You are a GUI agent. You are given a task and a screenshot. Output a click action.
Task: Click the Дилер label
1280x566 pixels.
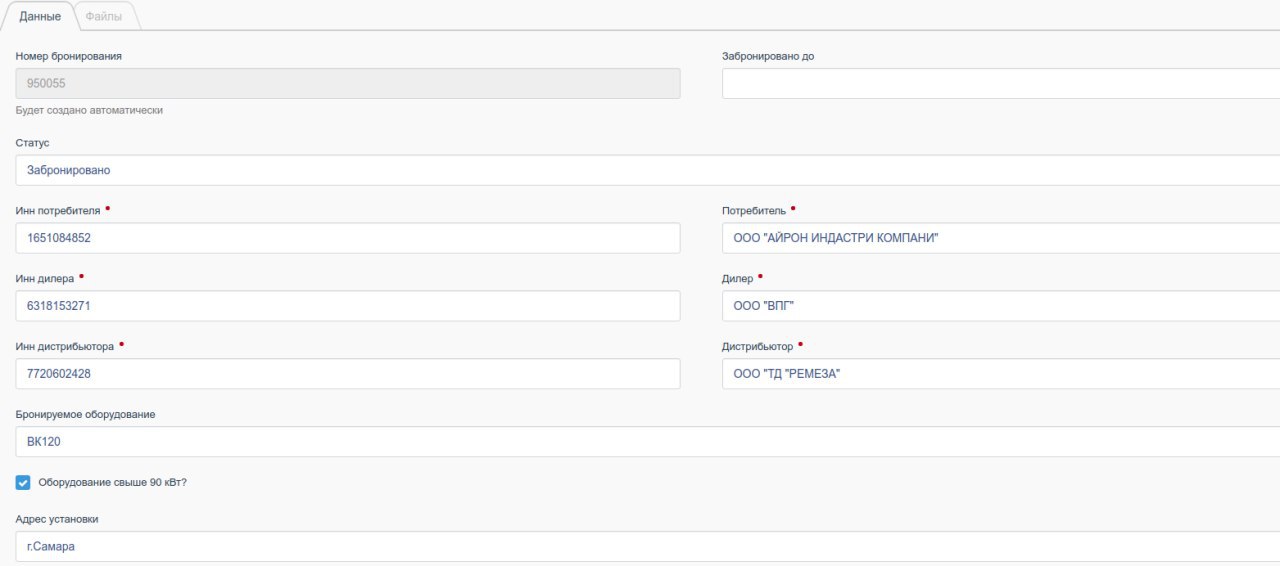point(738,279)
